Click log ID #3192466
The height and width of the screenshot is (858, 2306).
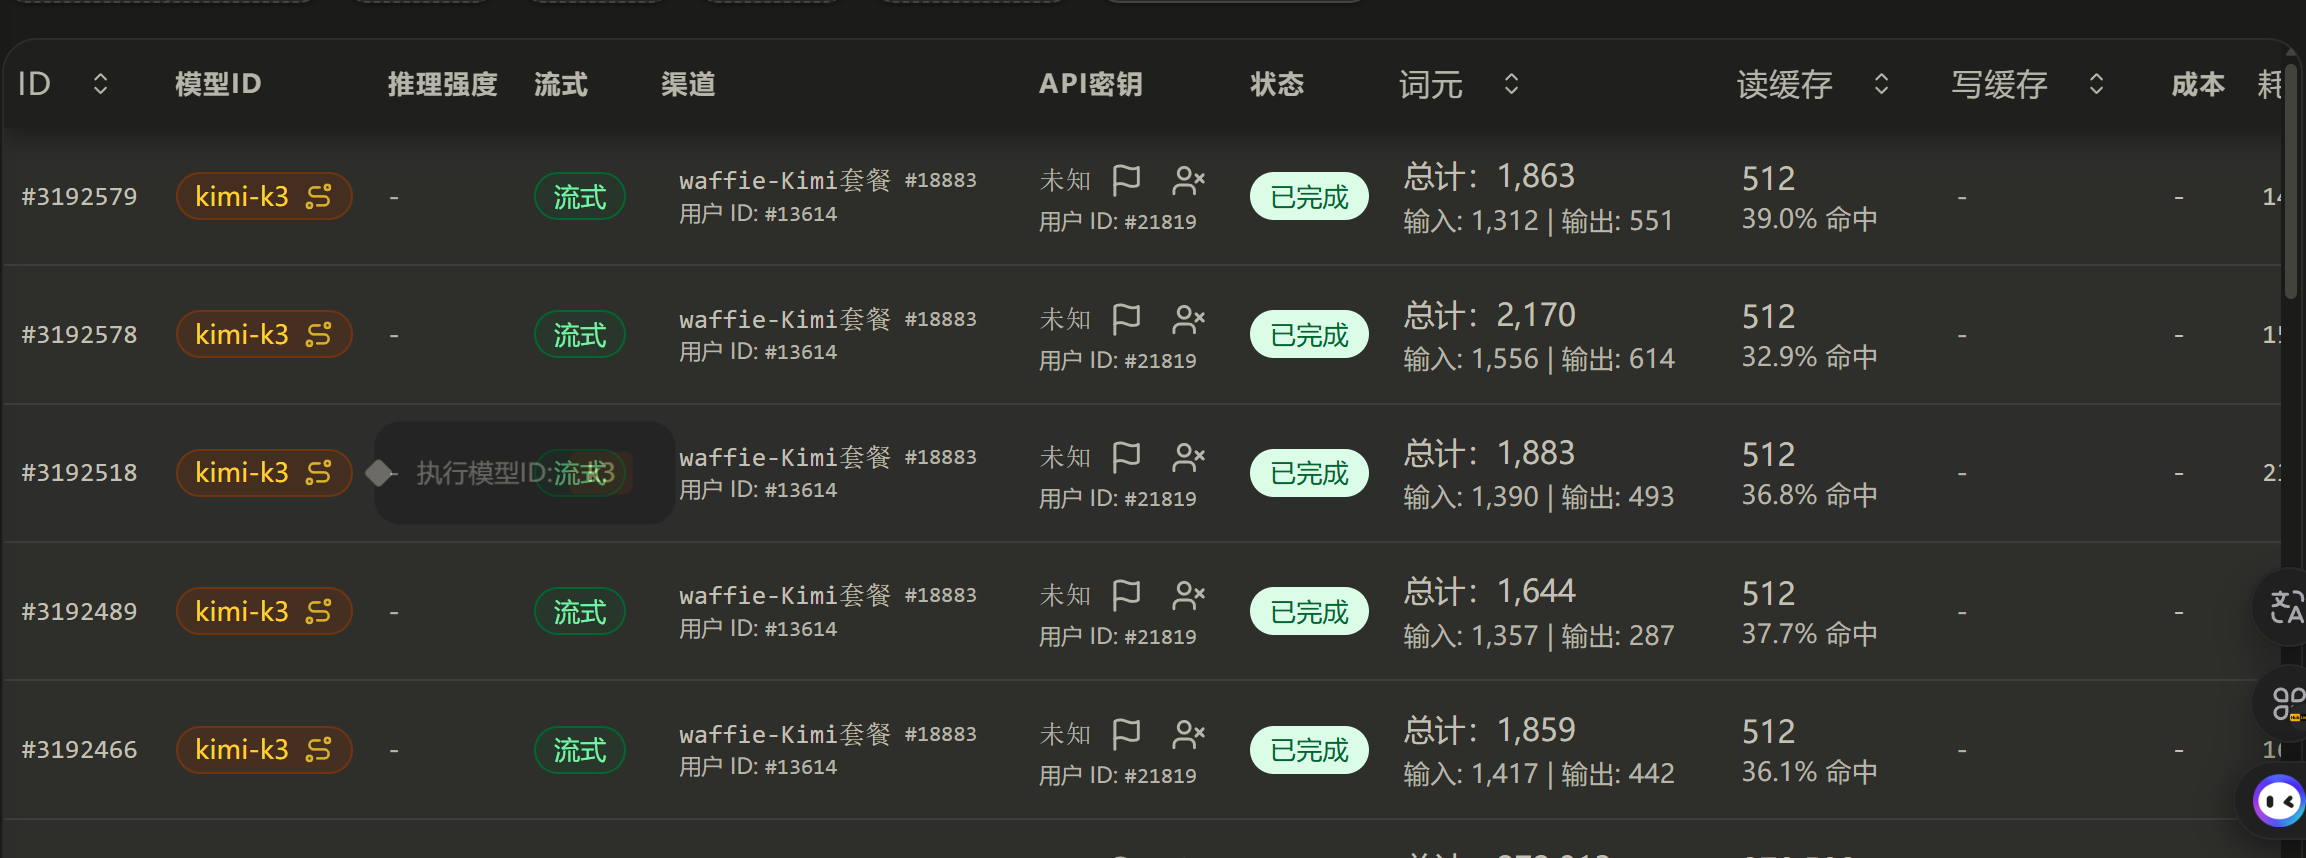tap(79, 750)
